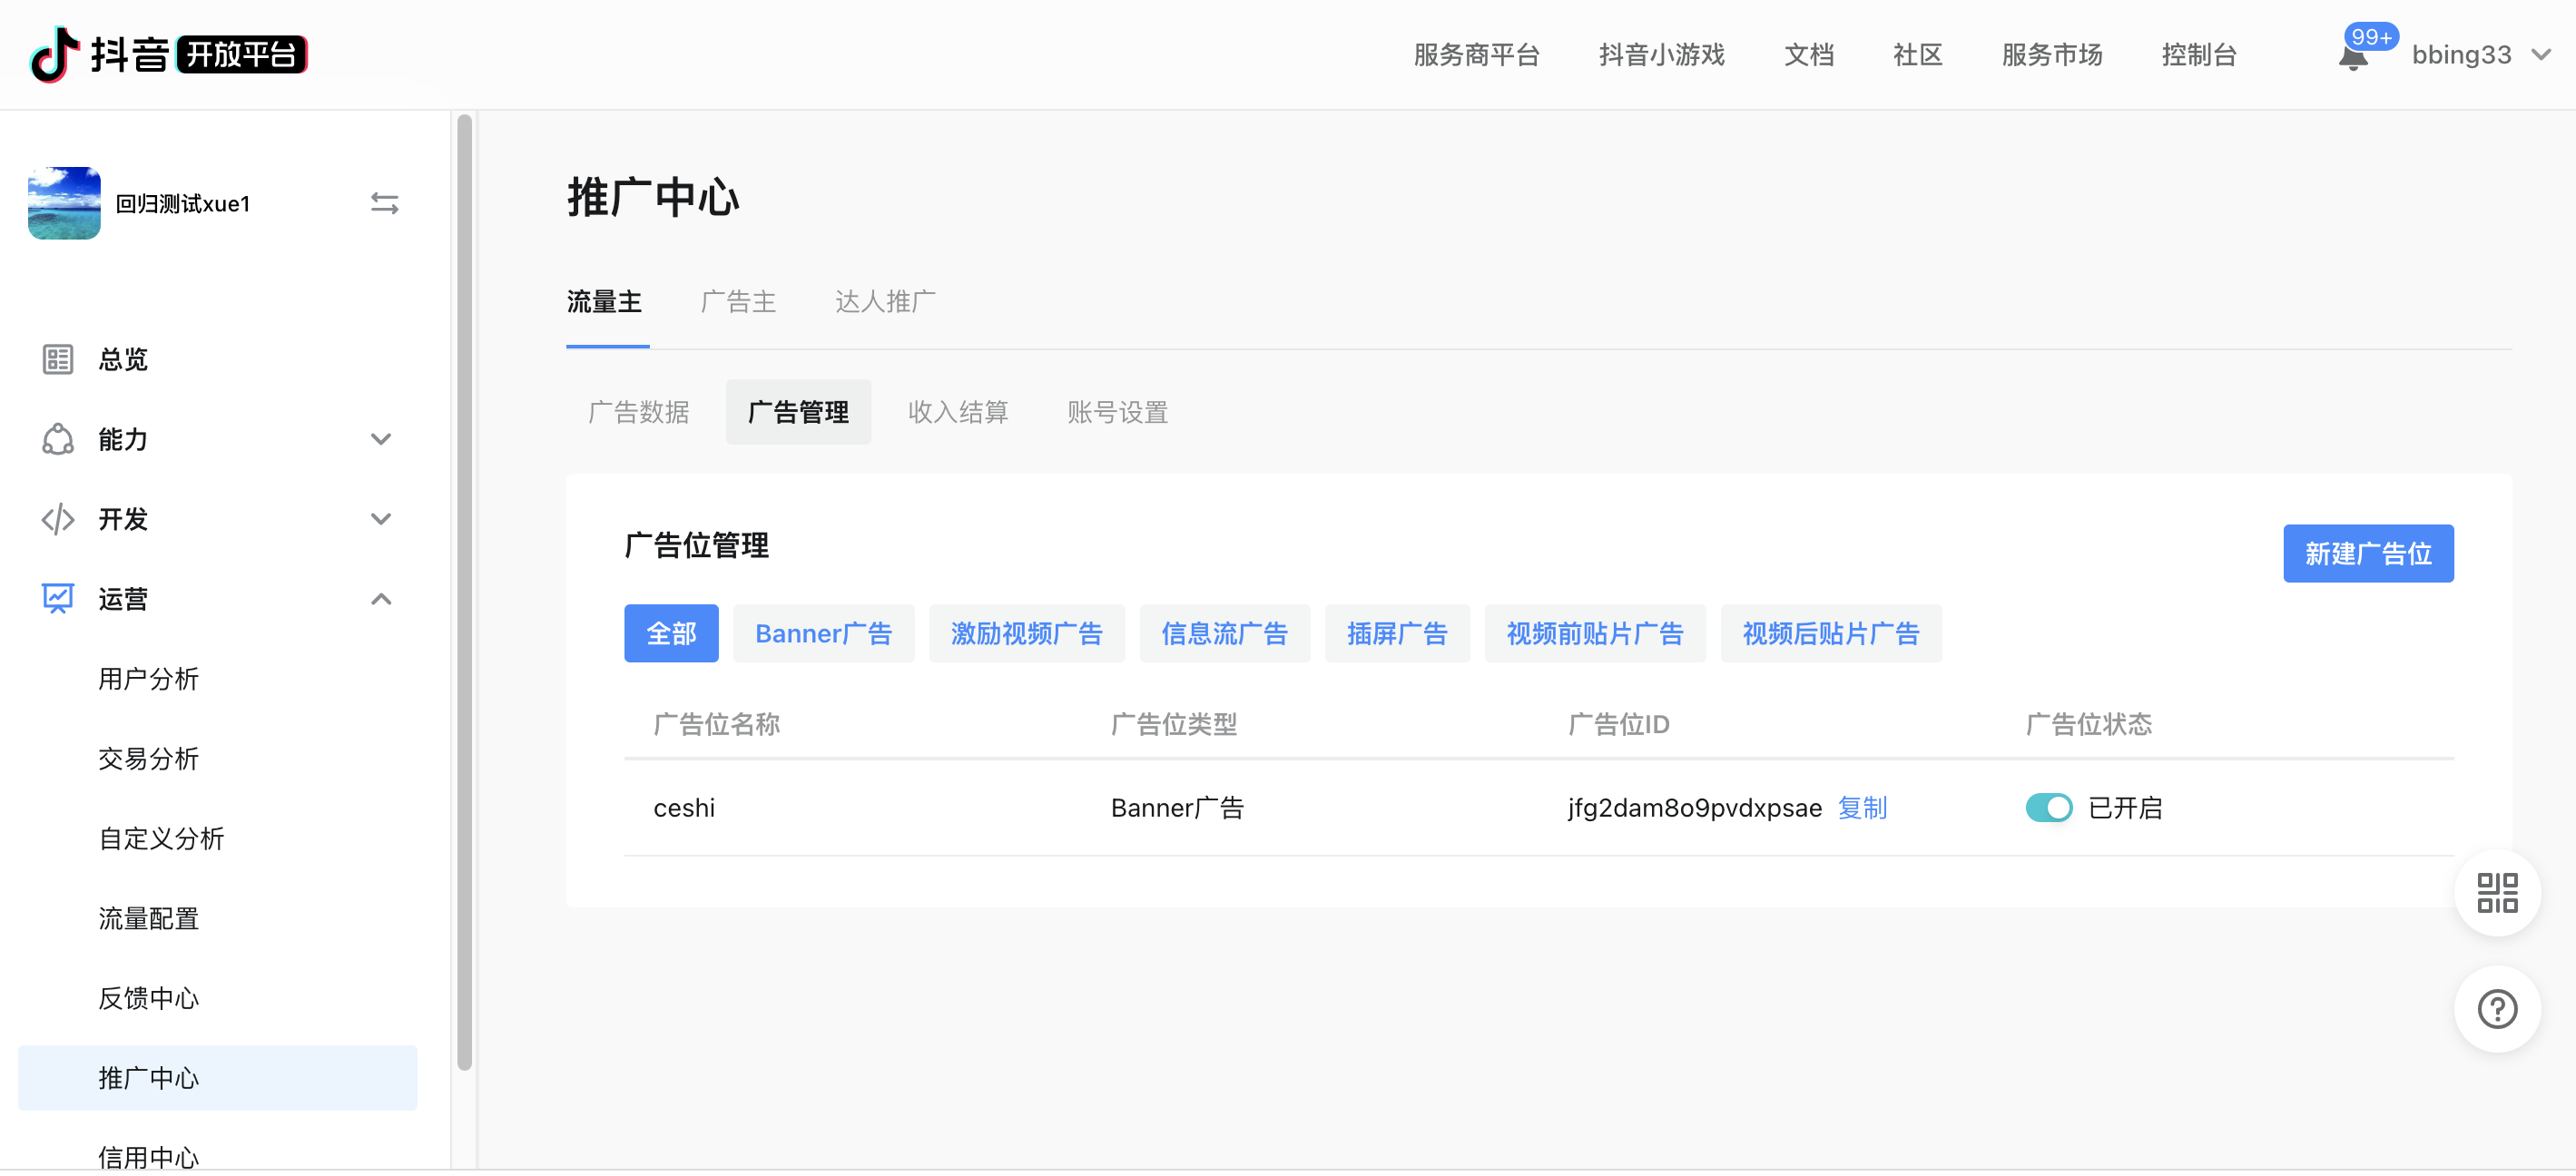The image size is (2576, 1176).
Task: Collapse the 运营 menu chevron
Action: pyautogui.click(x=381, y=599)
